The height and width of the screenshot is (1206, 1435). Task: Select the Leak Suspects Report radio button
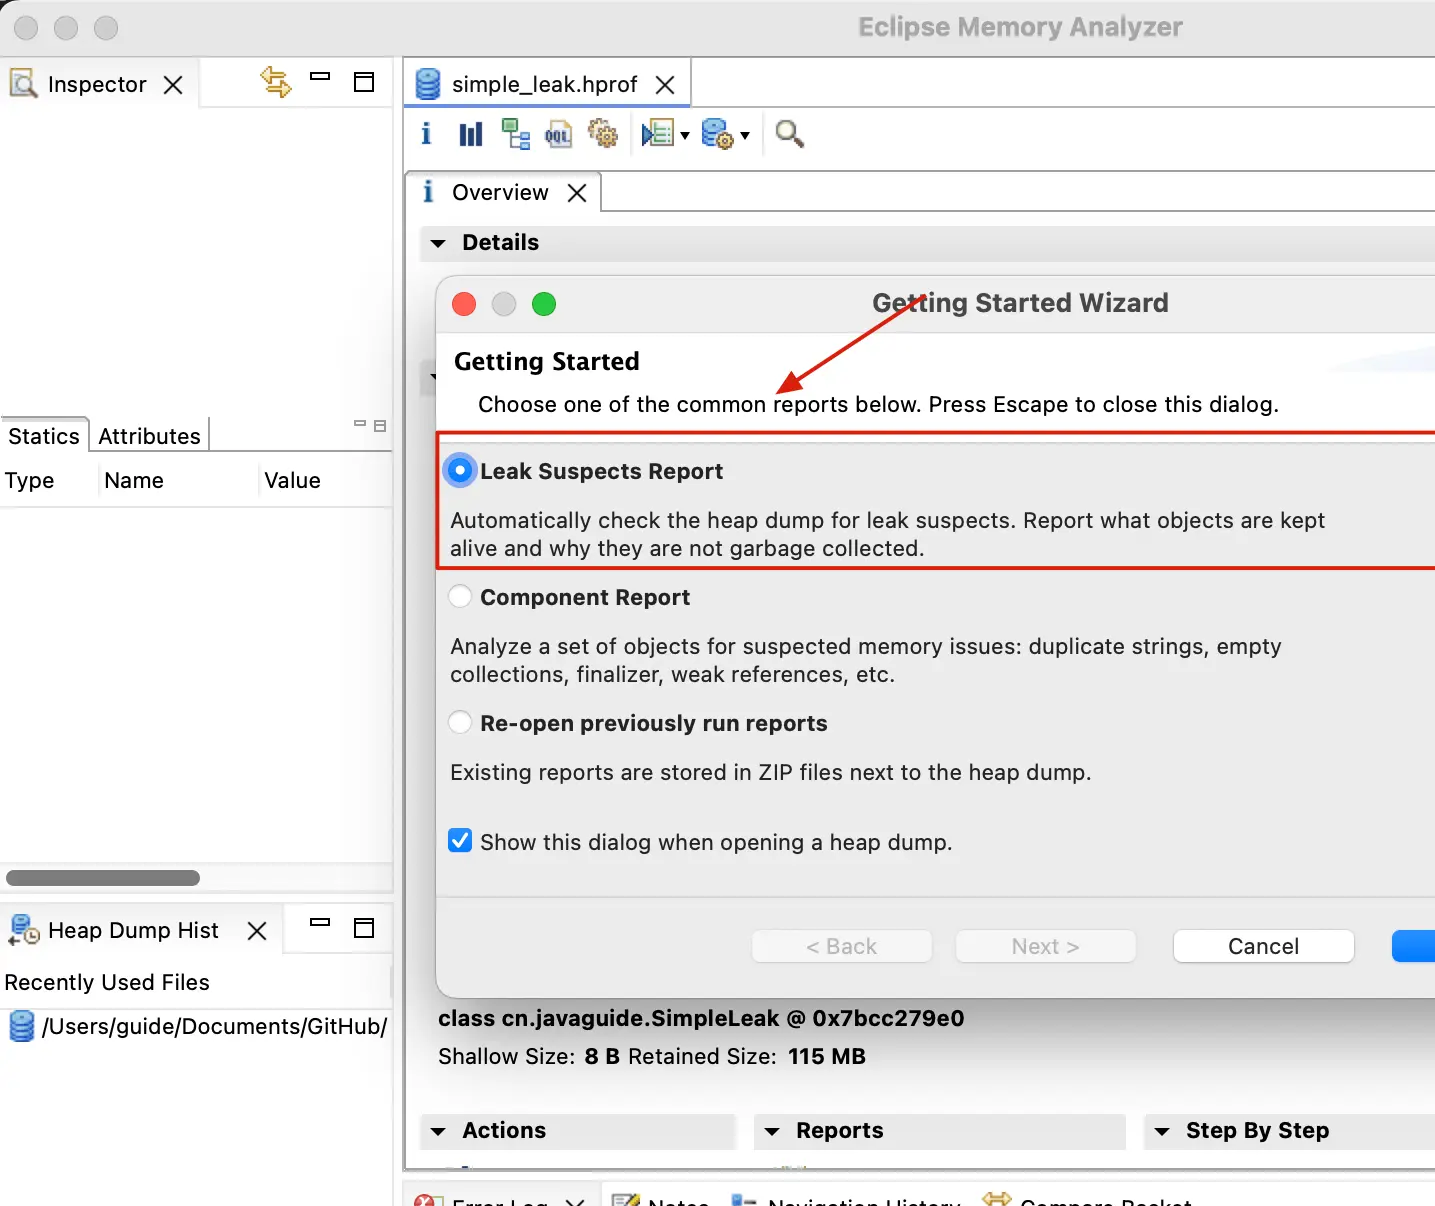pos(460,471)
